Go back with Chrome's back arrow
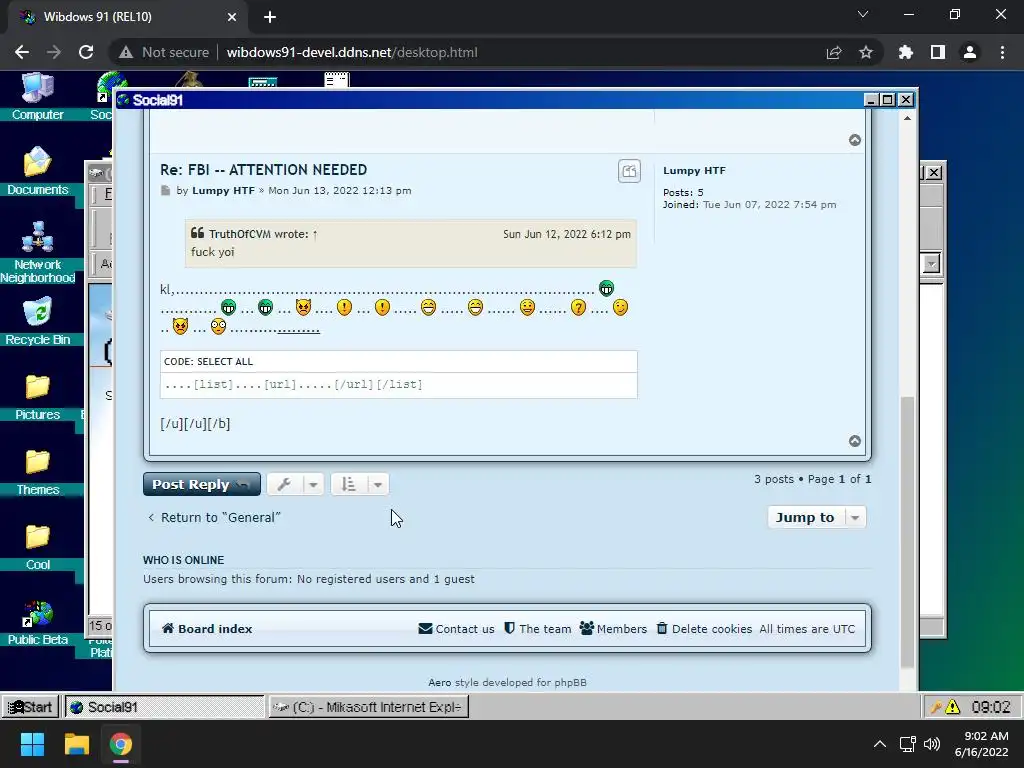The height and width of the screenshot is (768, 1024). coord(22,52)
